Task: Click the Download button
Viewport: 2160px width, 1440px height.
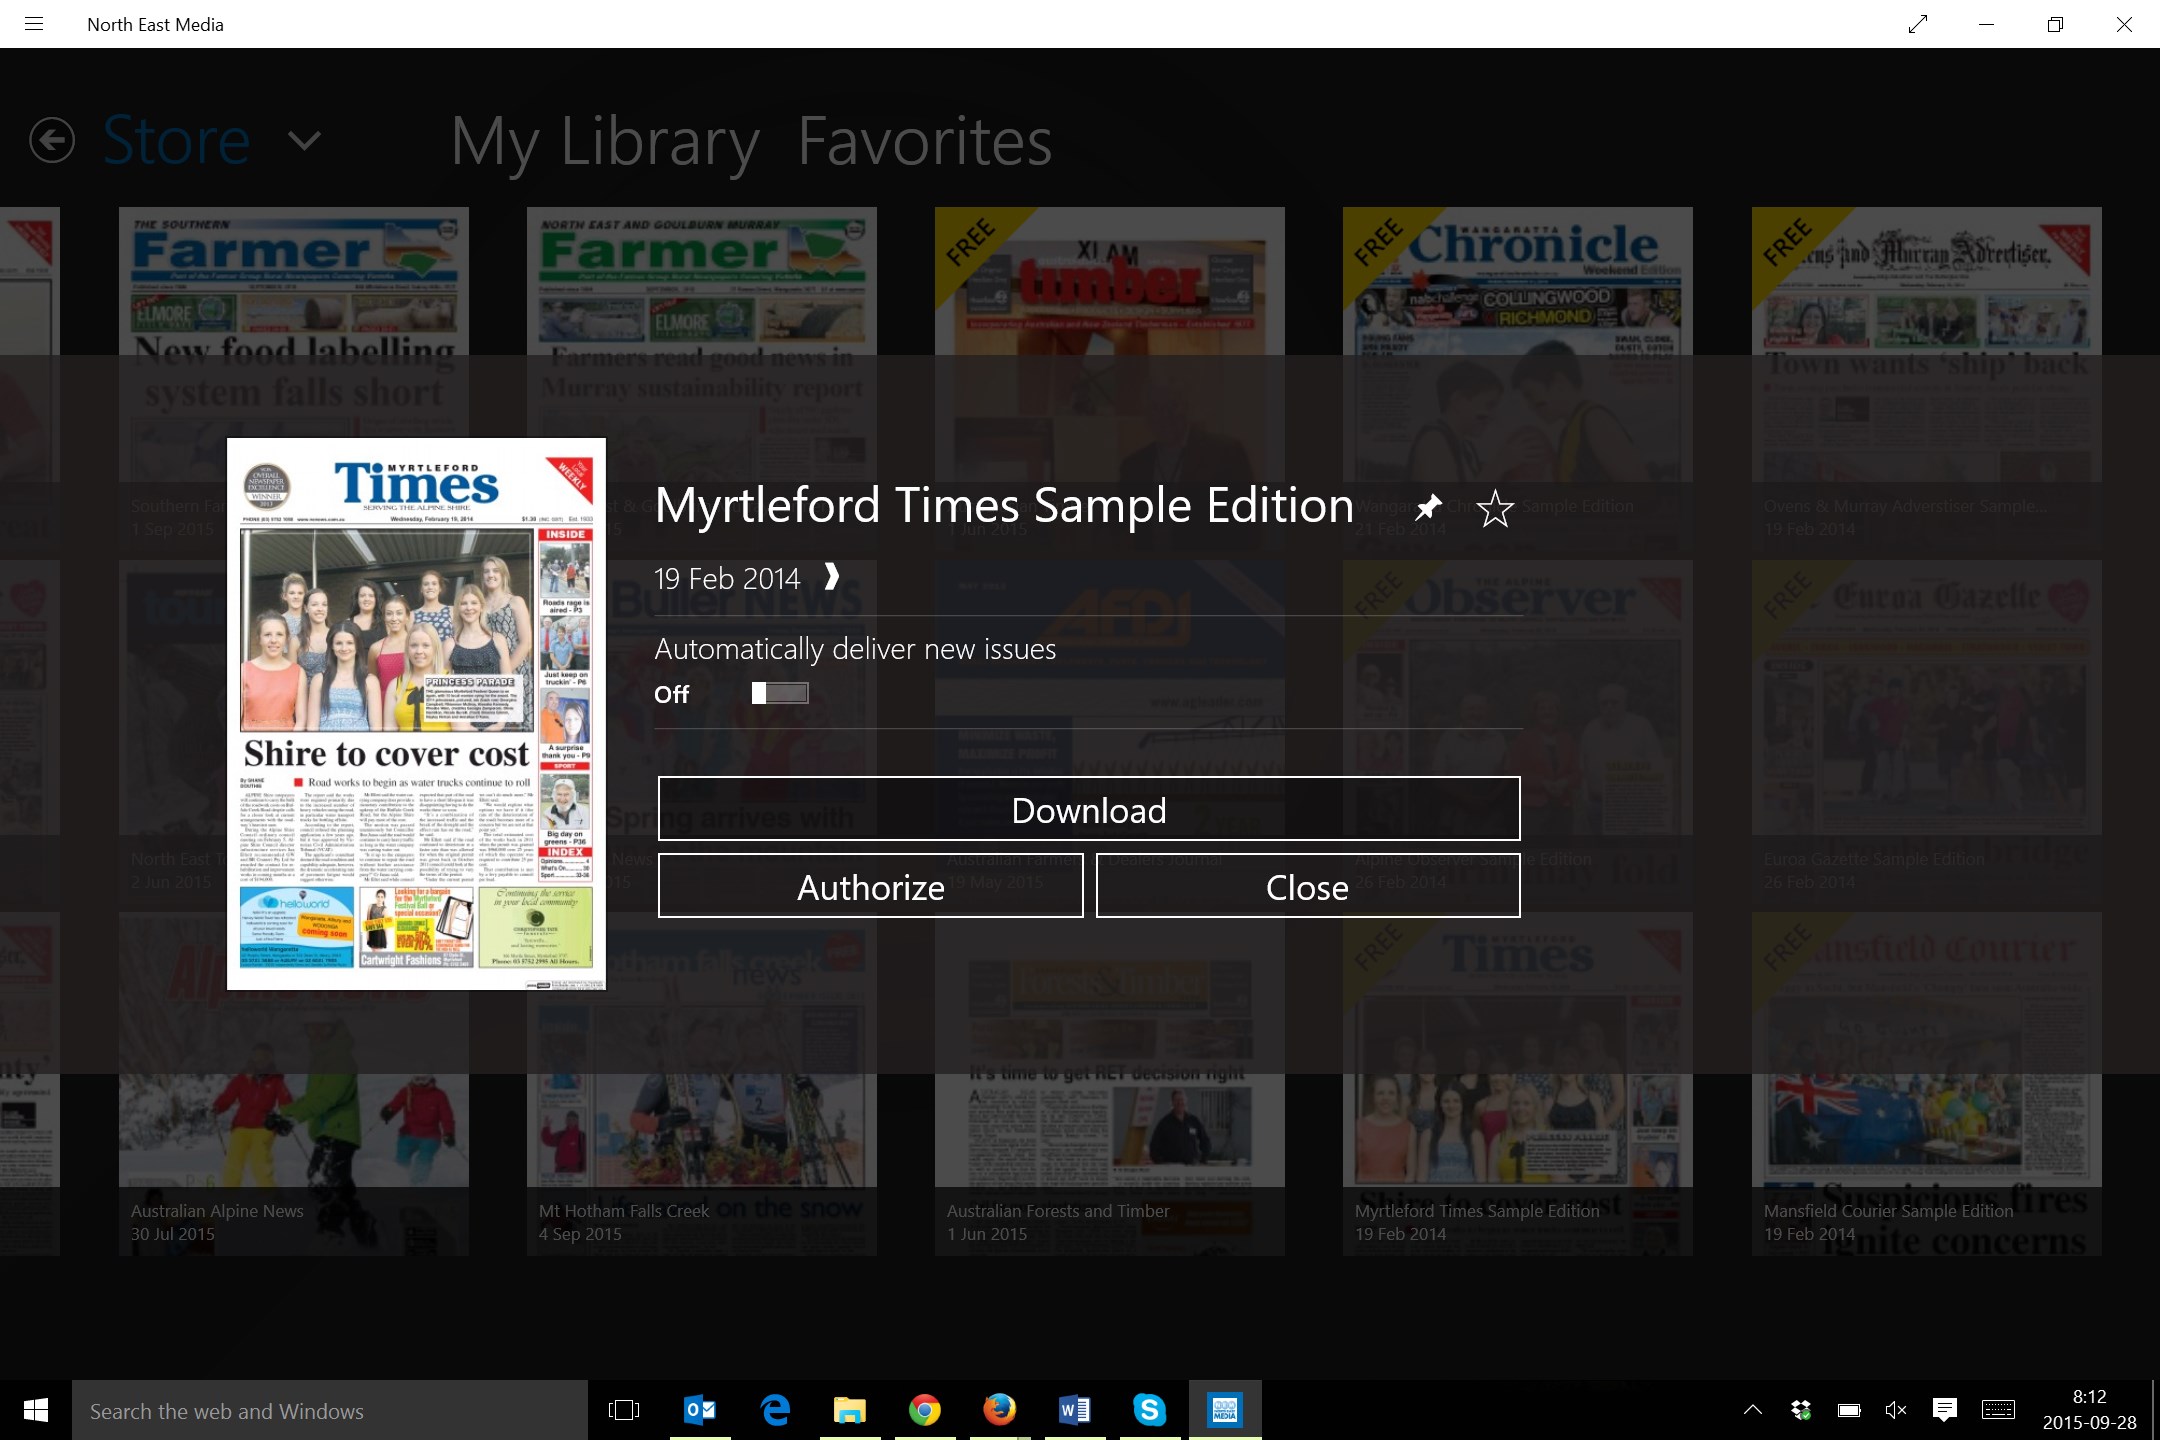Action: (1088, 809)
